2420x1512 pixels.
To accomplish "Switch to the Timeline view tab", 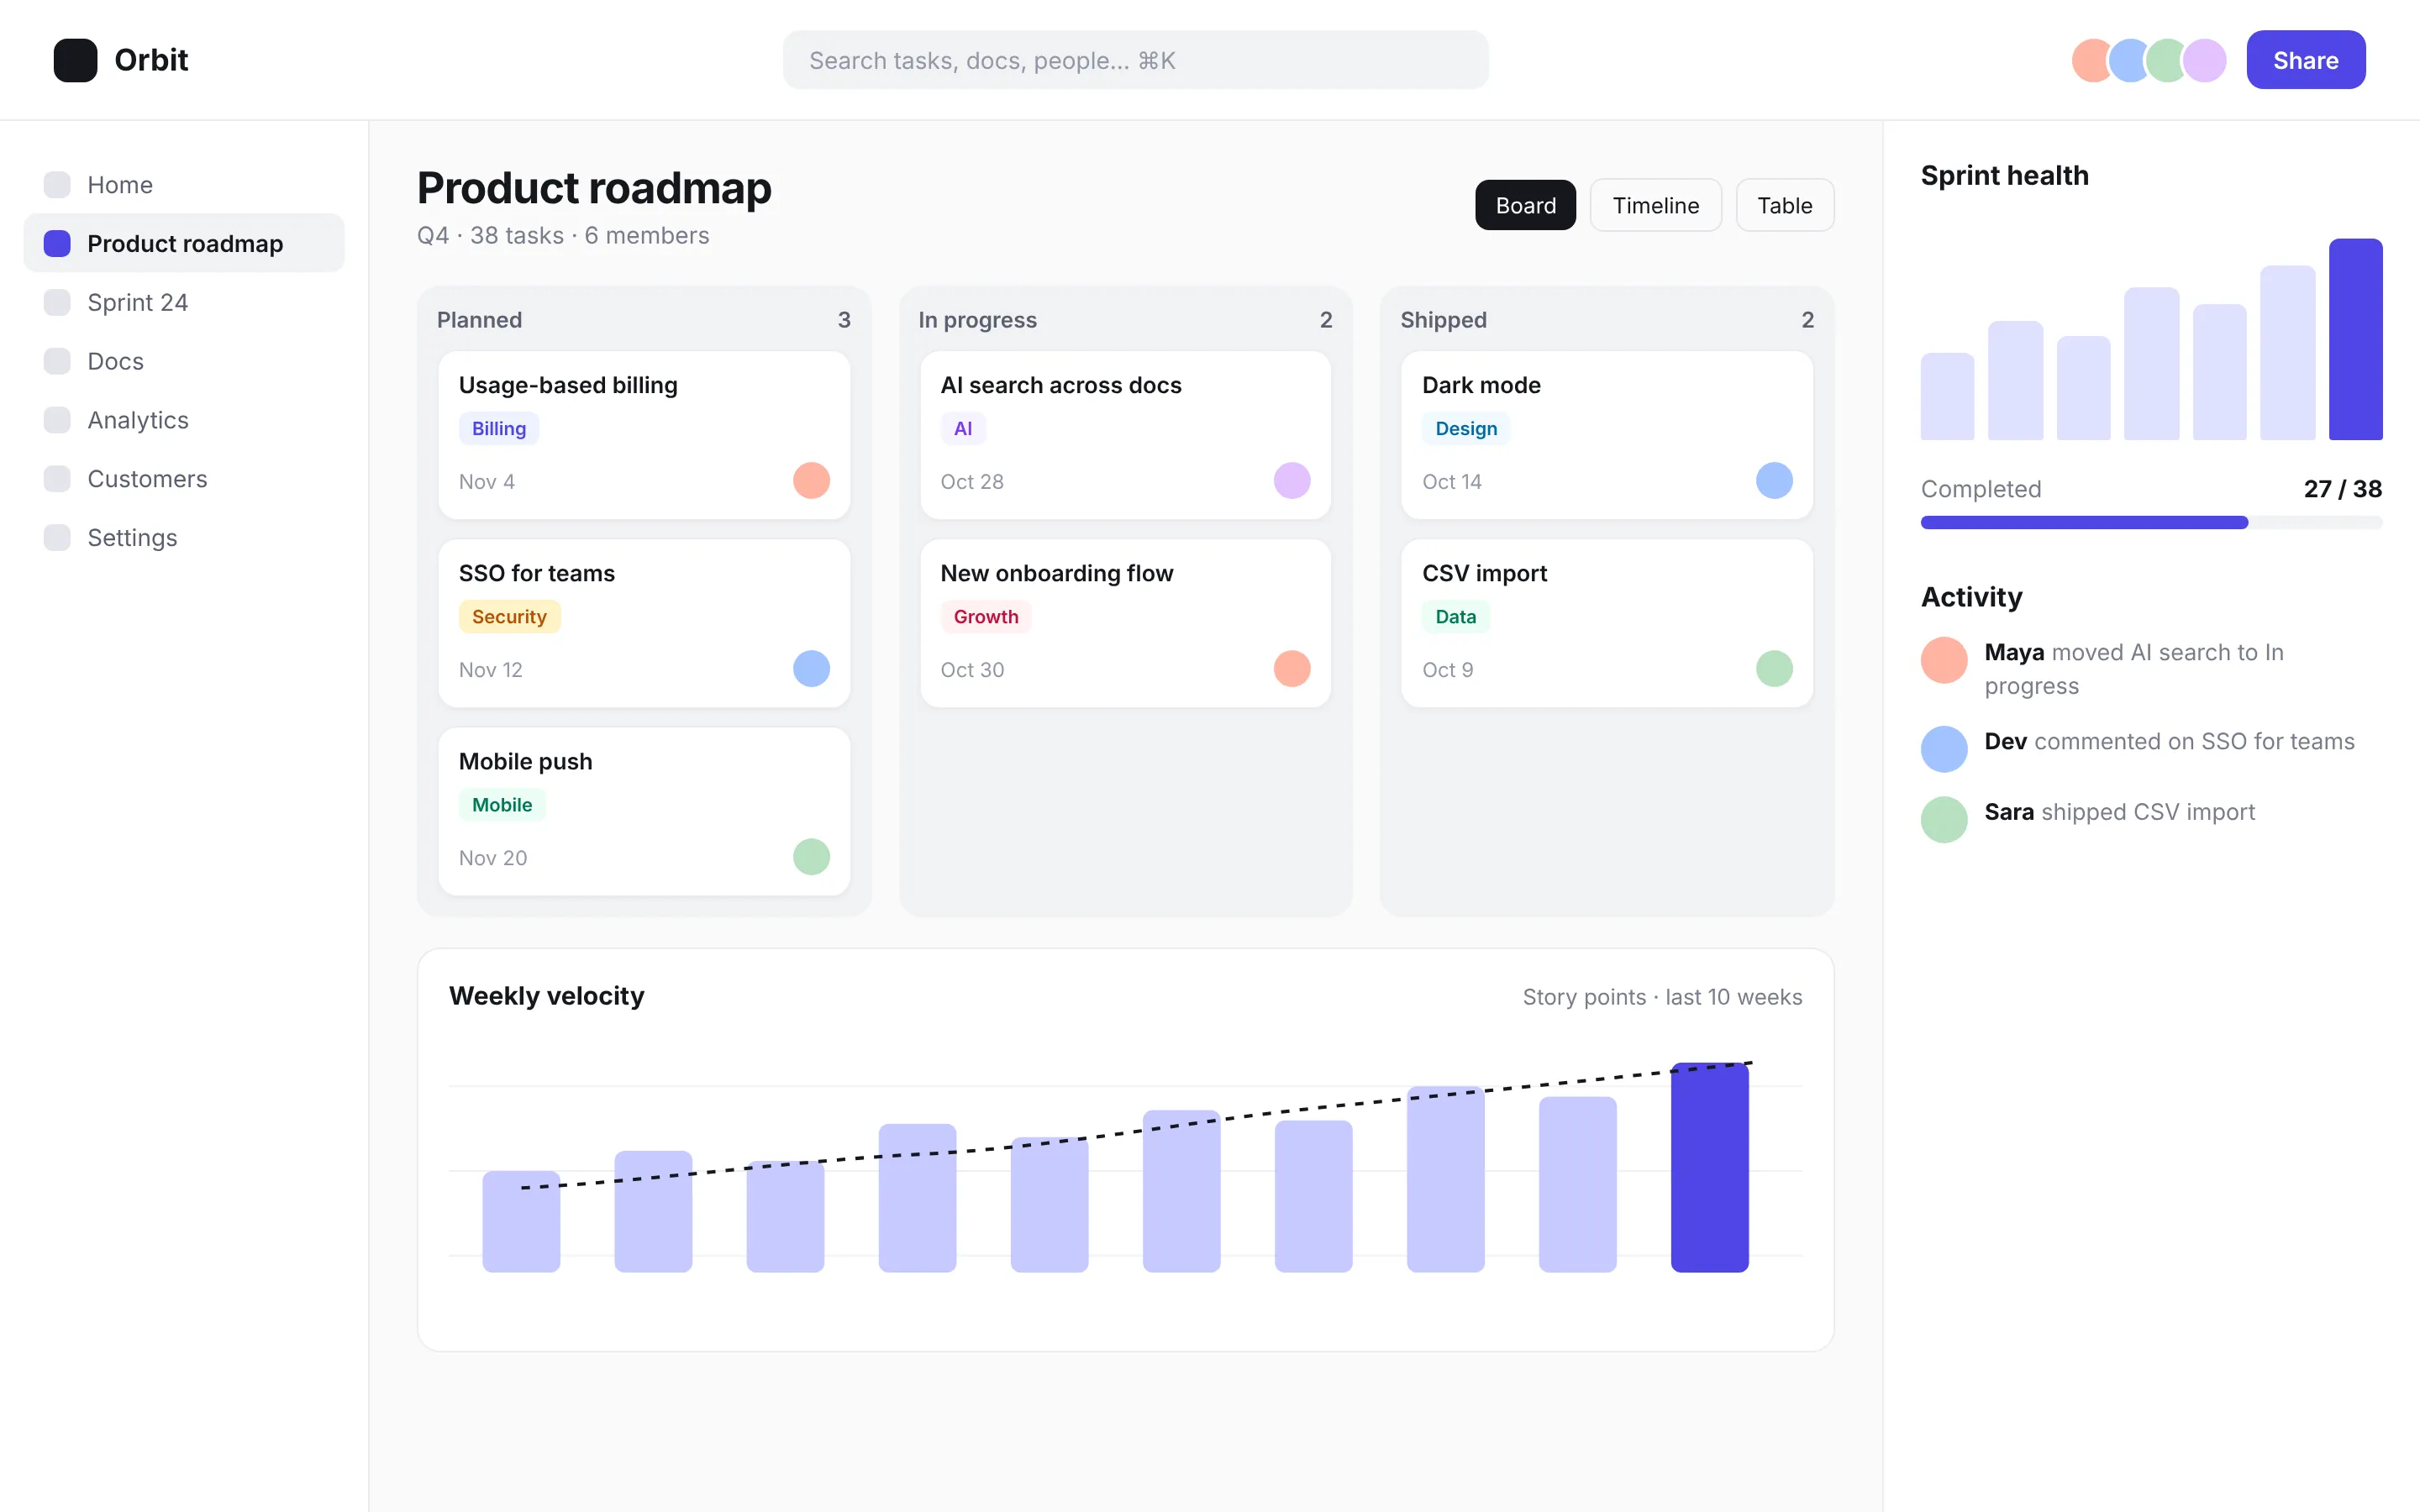I will coord(1656,205).
